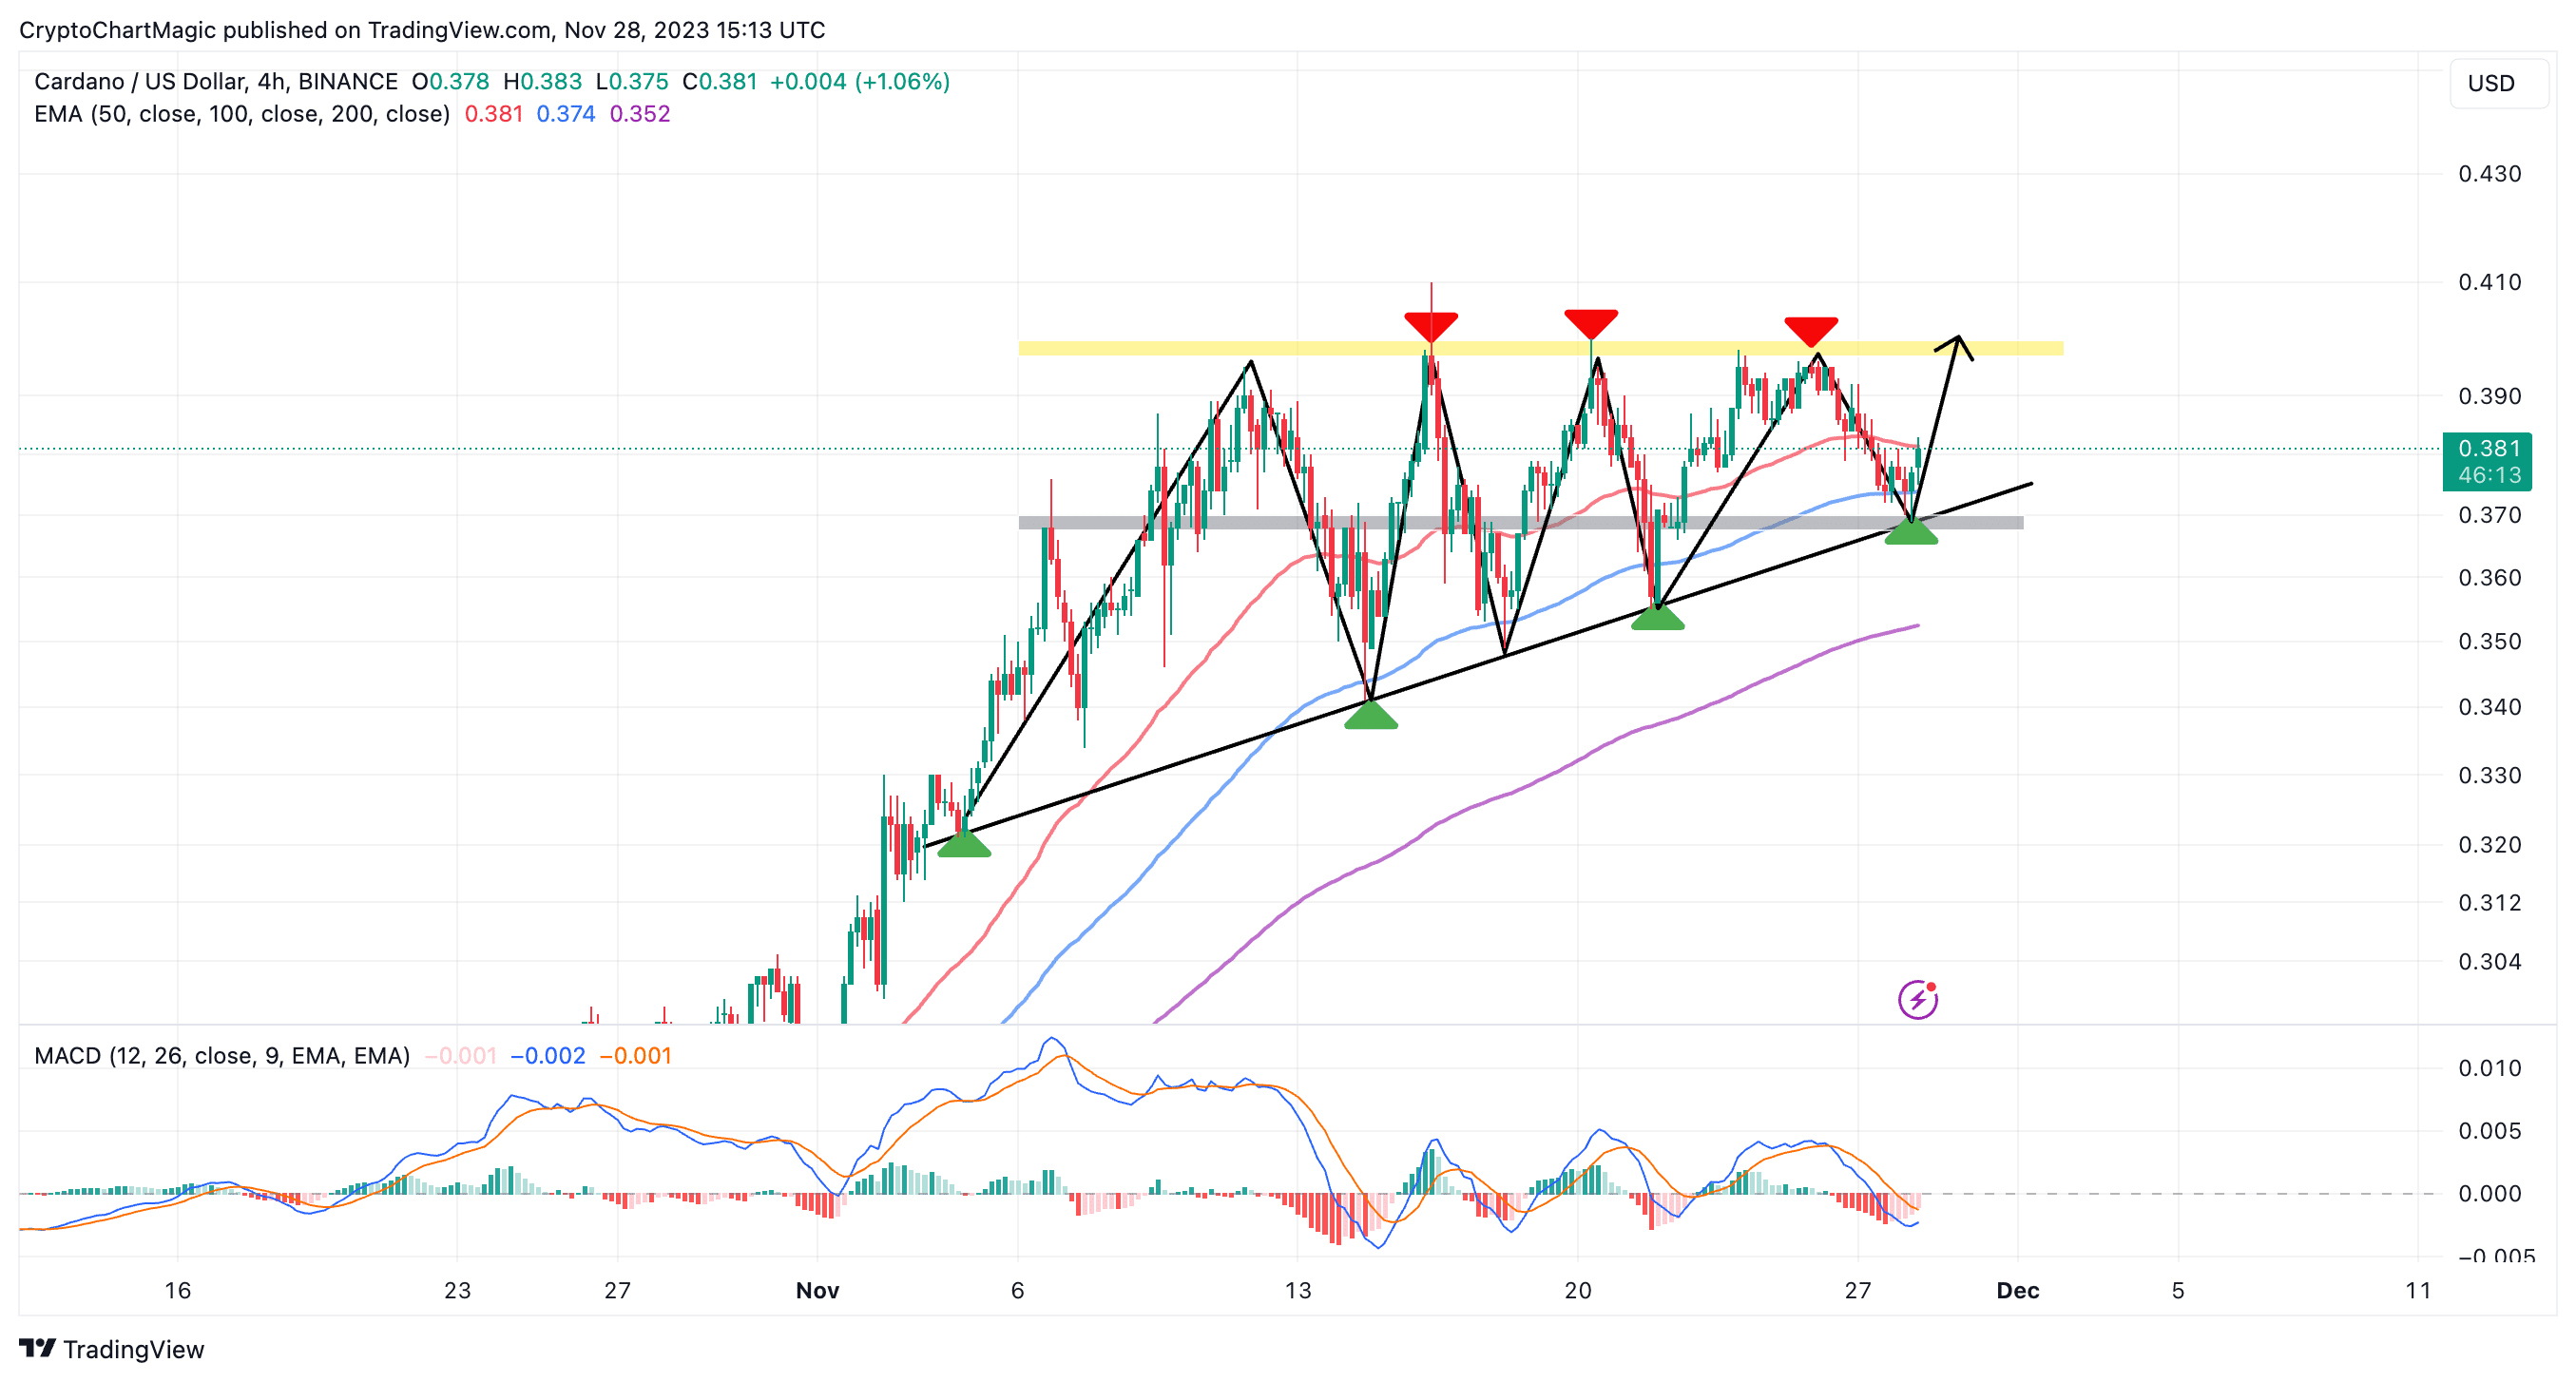The image size is (2576, 1382).
Task: Click the 0.312 price axis label
Action: [2490, 903]
